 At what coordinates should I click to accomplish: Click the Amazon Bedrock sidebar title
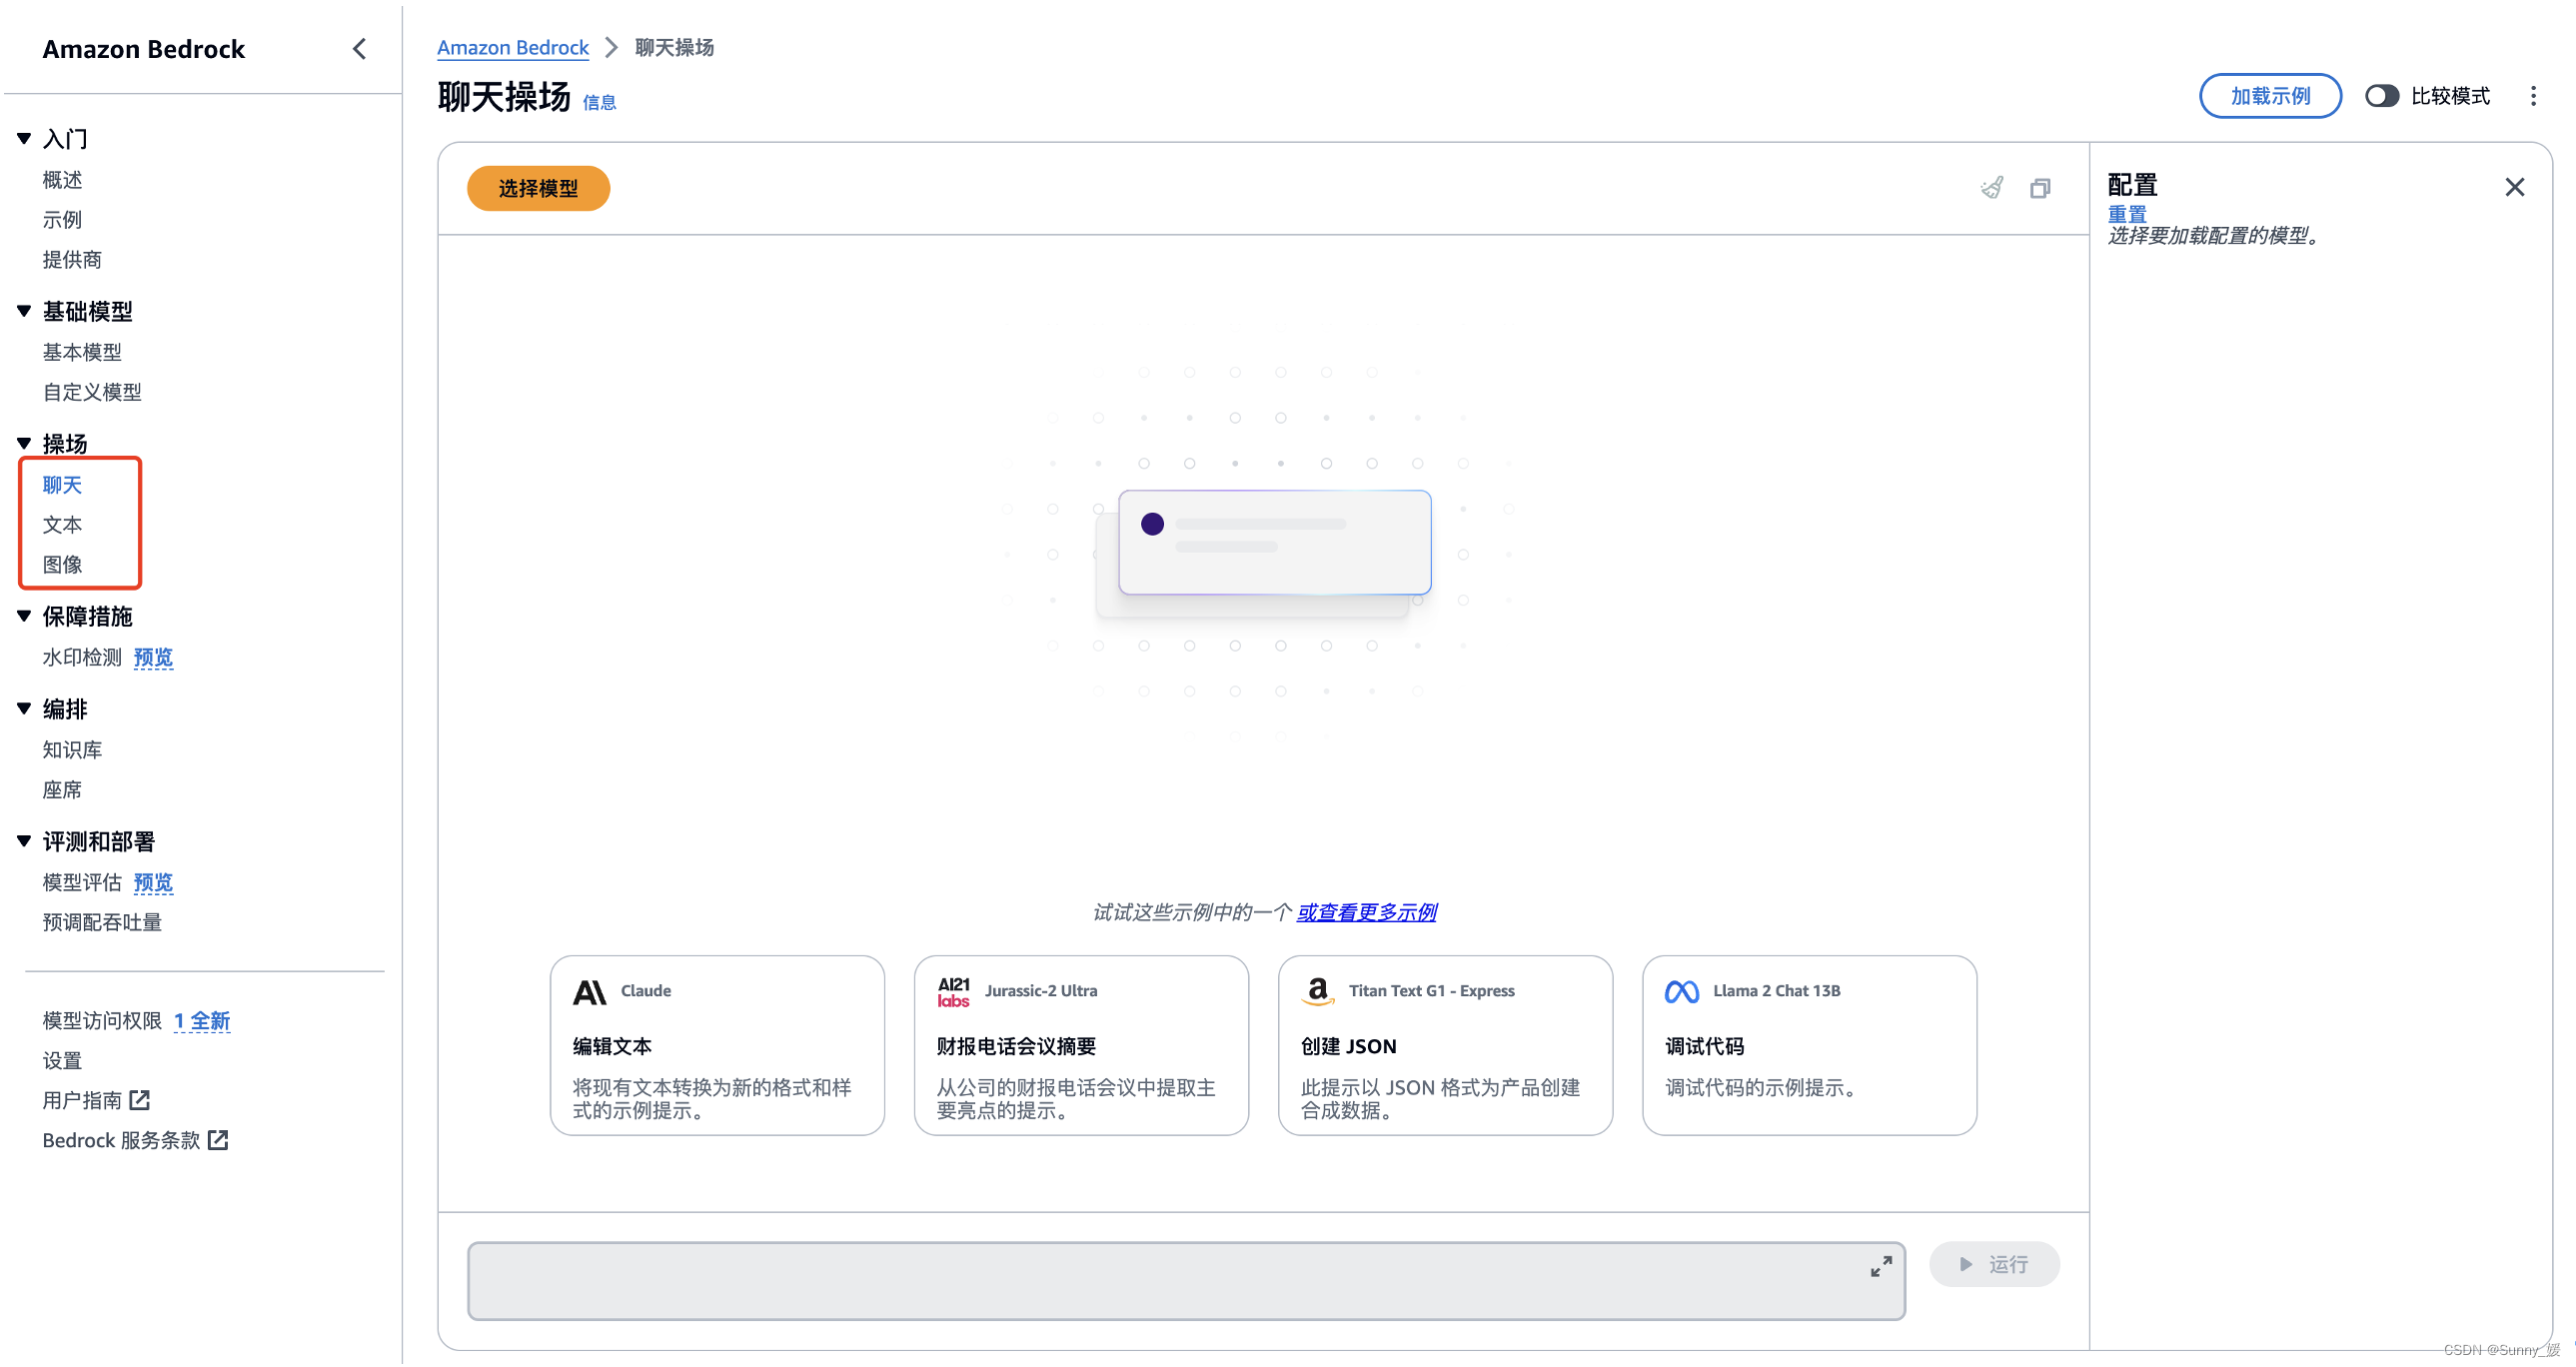tap(143, 49)
